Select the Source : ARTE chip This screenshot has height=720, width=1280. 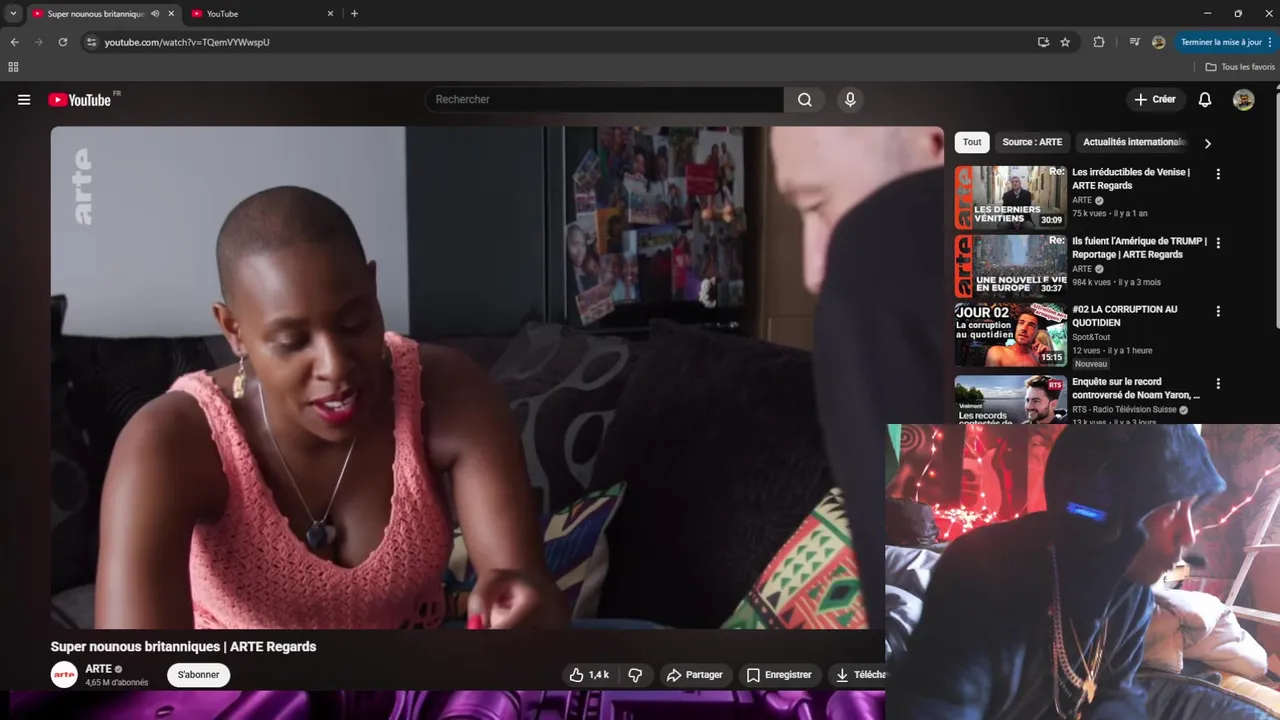(1032, 142)
